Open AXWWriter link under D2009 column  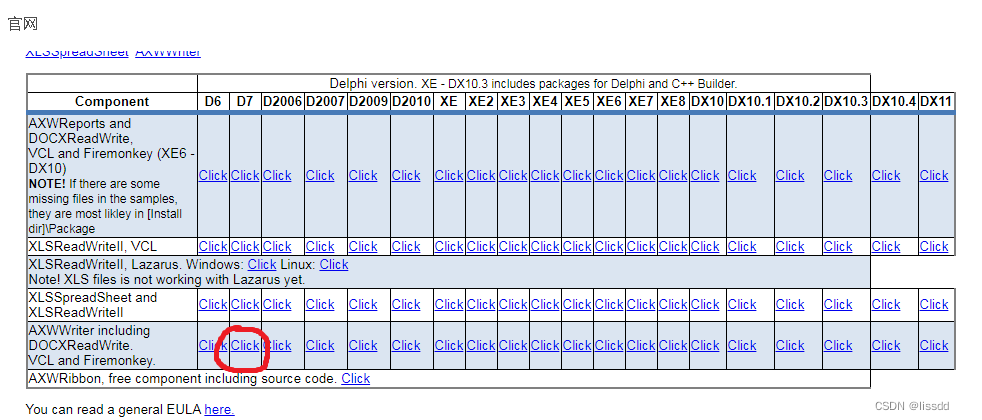tap(363, 346)
